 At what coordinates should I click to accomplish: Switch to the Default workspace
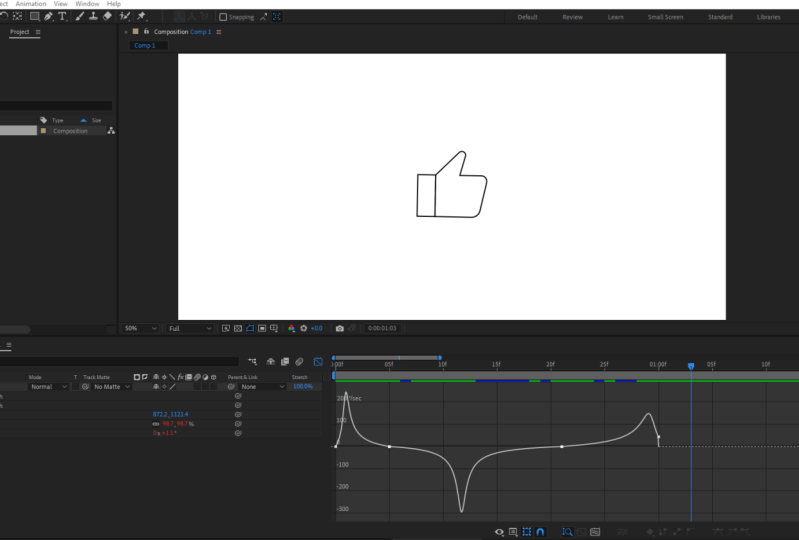coord(527,17)
